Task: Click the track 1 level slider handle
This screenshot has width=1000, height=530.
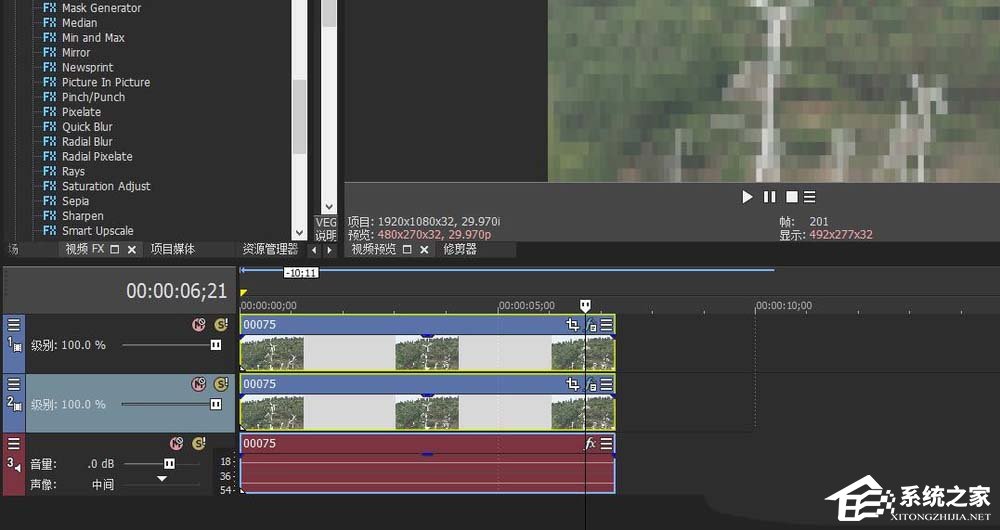Action: (216, 345)
